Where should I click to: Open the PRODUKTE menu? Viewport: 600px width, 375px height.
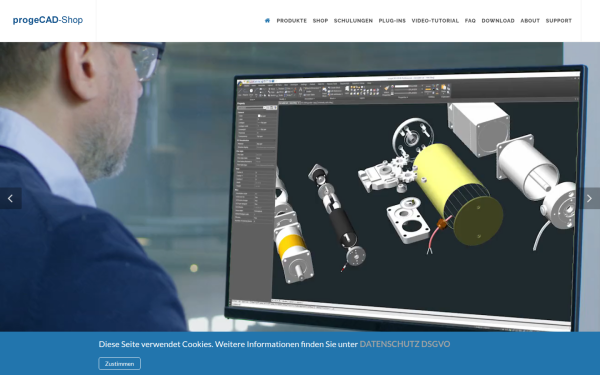(292, 21)
